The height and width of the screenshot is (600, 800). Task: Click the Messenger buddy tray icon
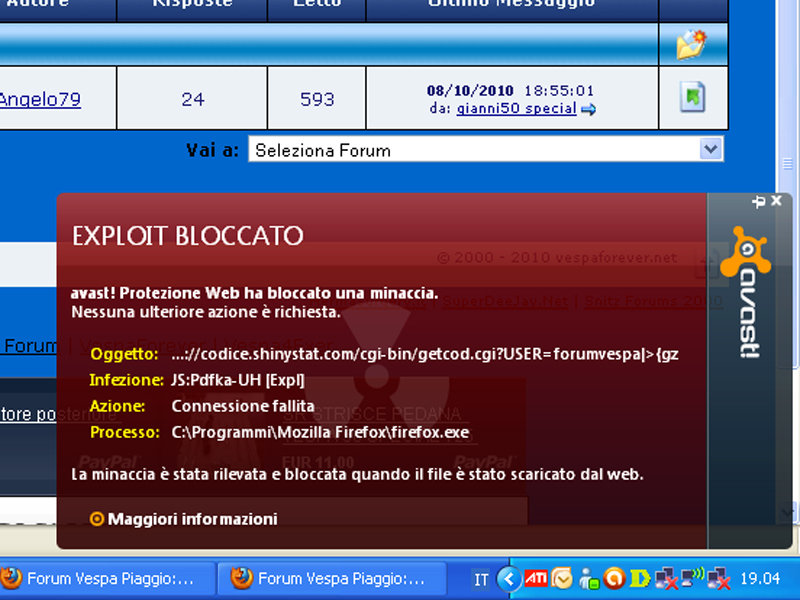[588, 579]
